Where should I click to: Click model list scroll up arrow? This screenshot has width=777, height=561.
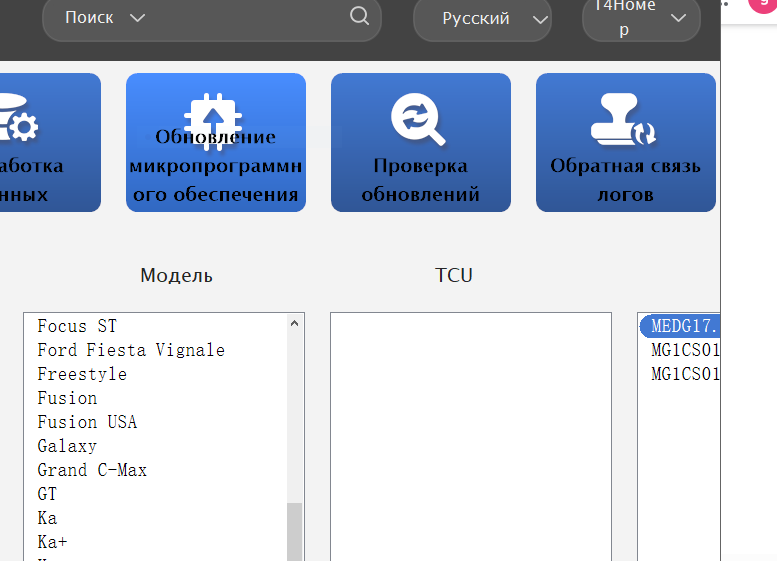[294, 323]
